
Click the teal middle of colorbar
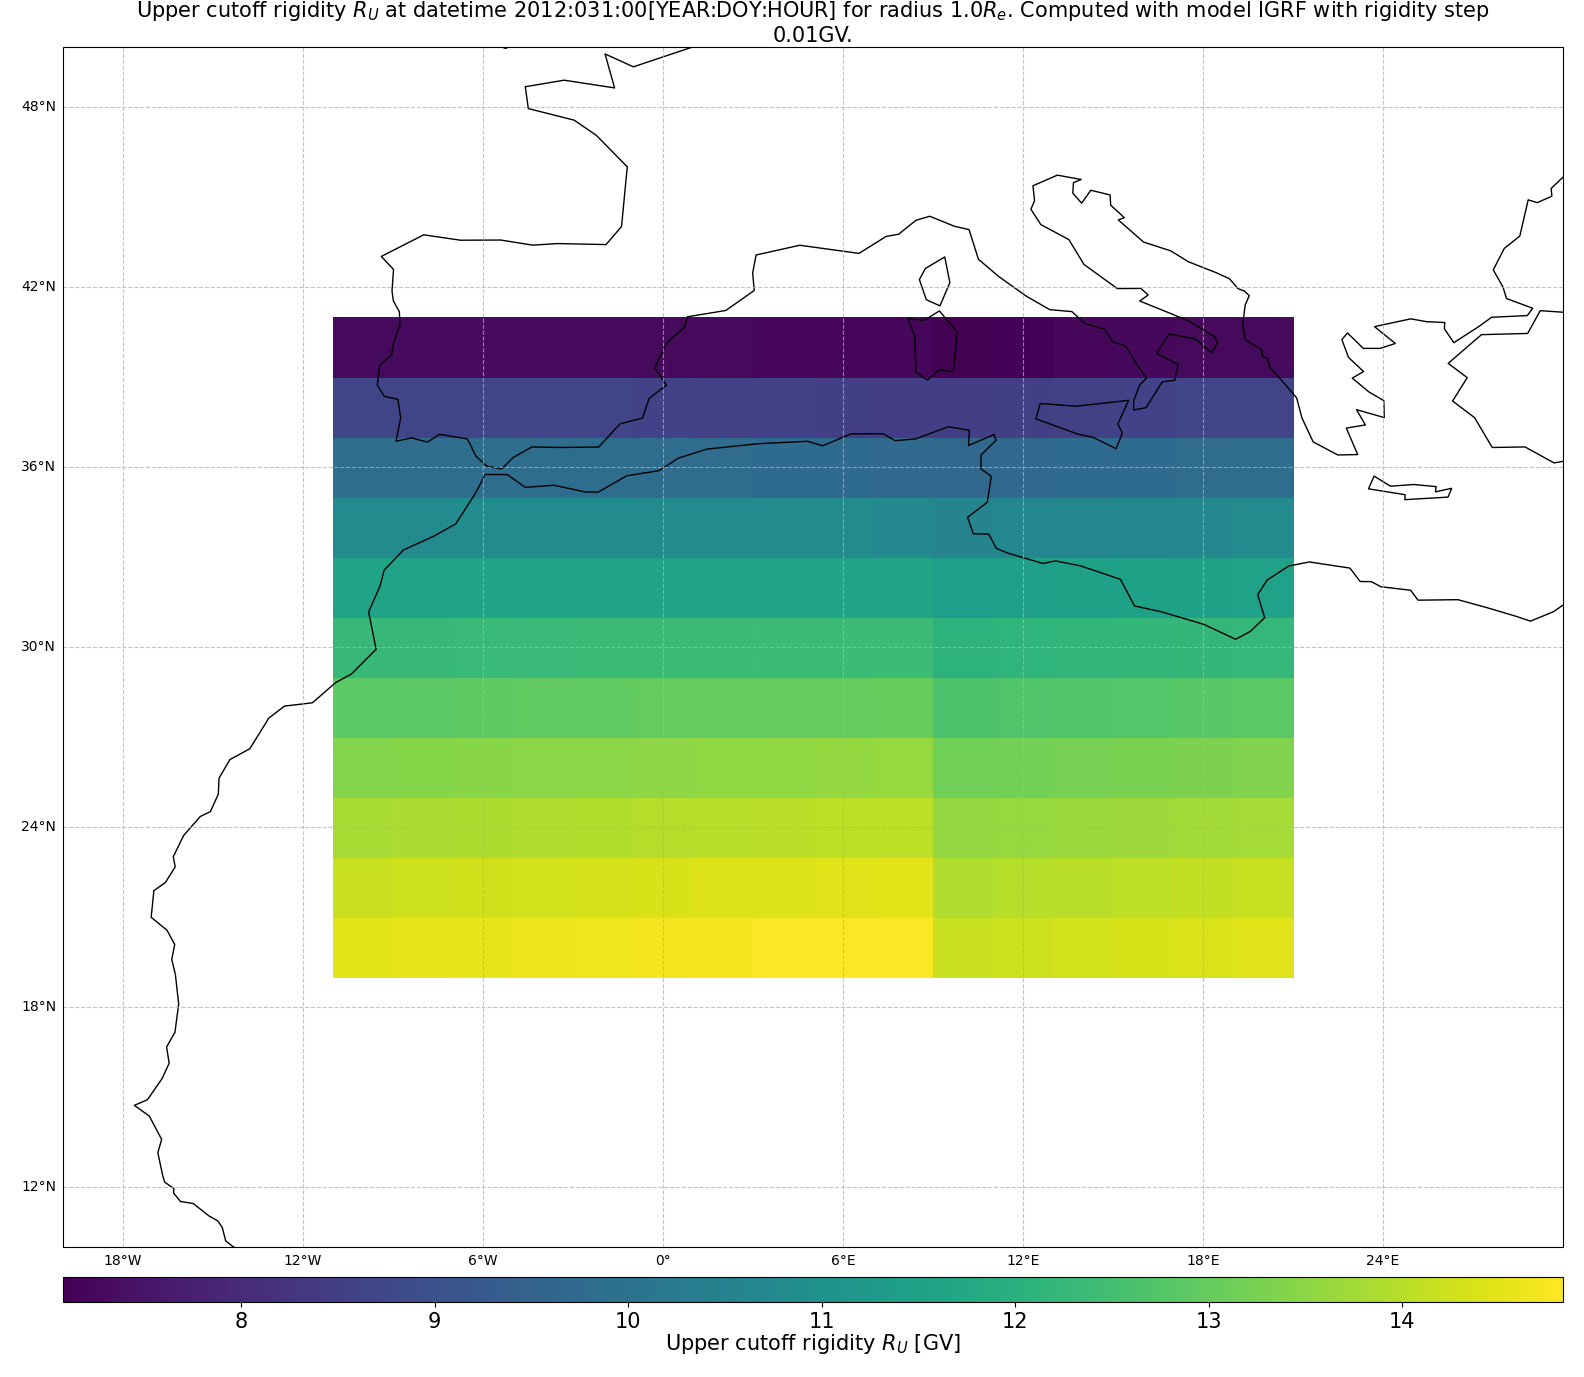pos(813,1290)
